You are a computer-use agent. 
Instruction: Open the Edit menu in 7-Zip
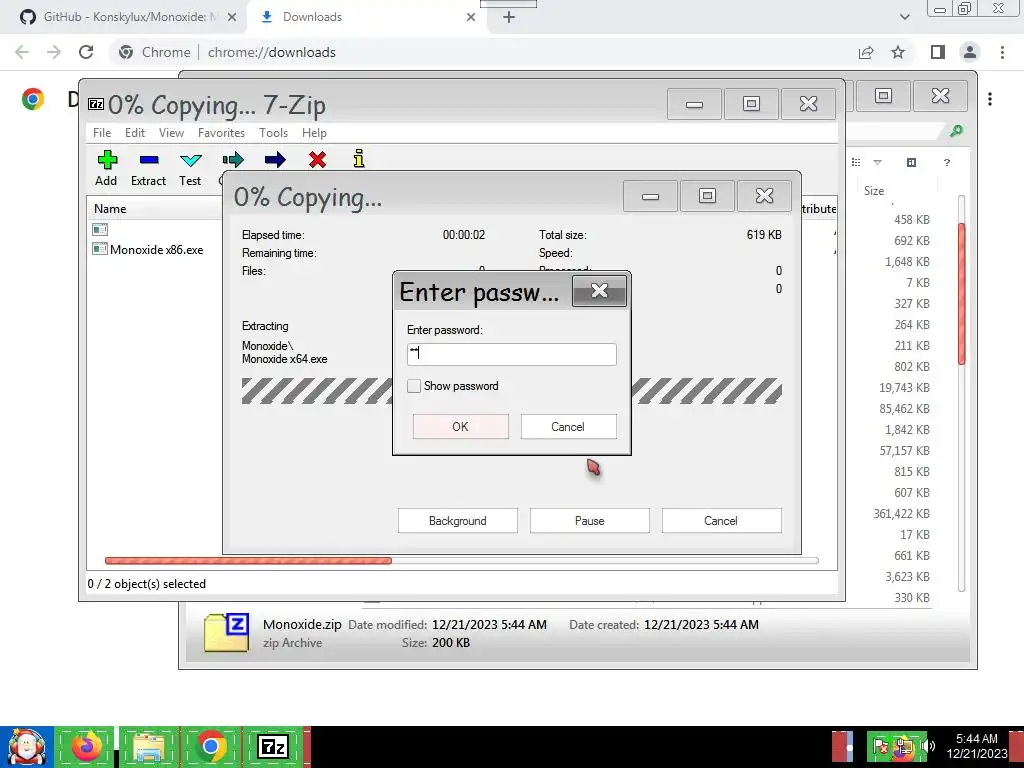pos(135,133)
